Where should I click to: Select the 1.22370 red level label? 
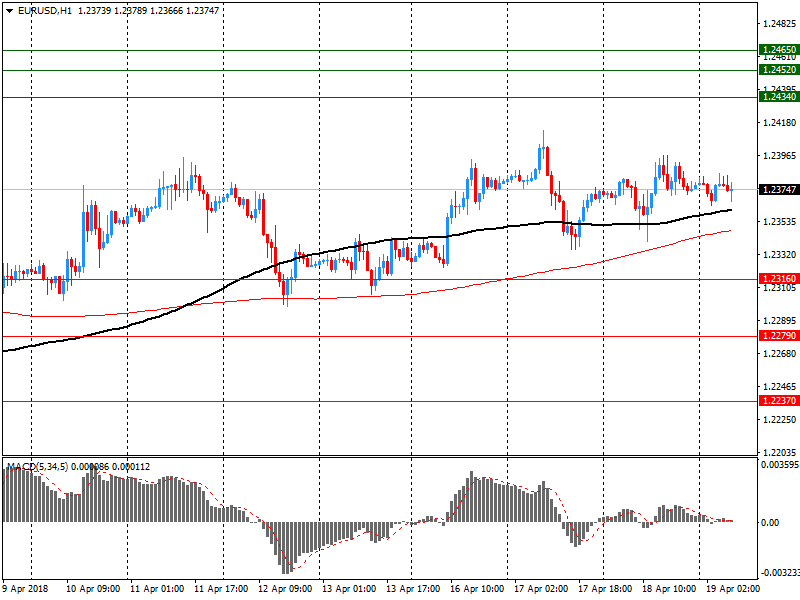pos(779,401)
